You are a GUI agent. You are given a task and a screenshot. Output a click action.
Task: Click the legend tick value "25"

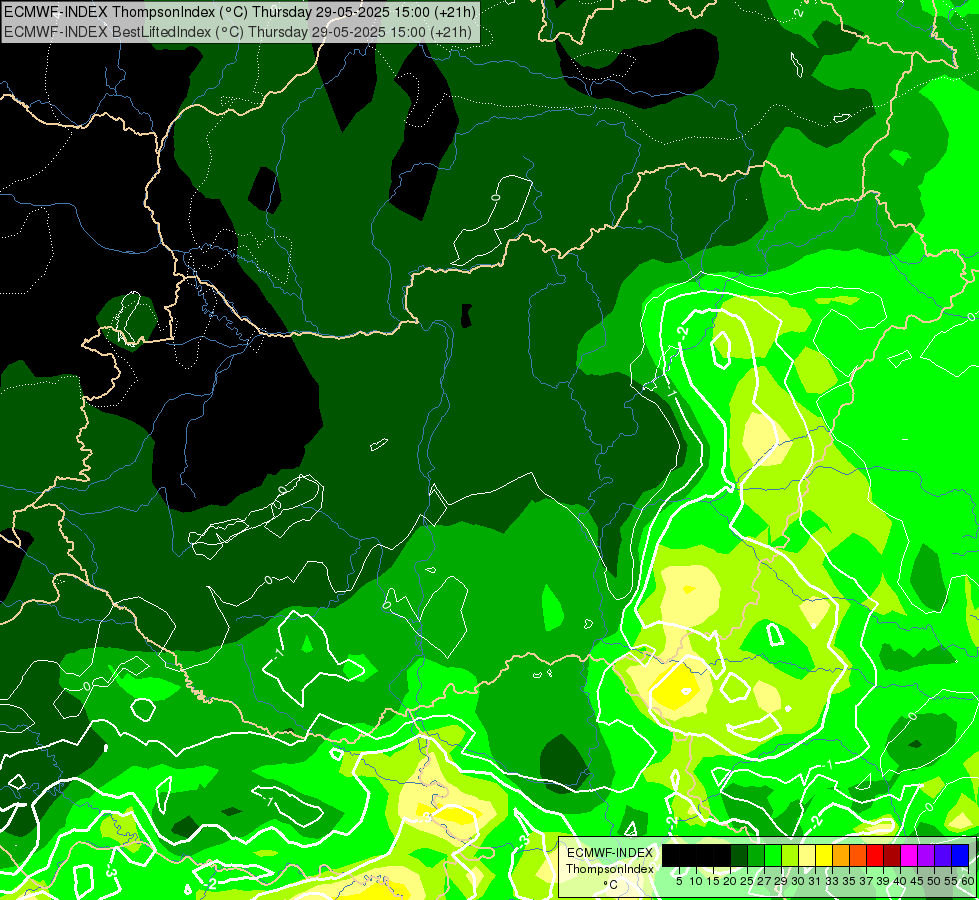(x=747, y=881)
